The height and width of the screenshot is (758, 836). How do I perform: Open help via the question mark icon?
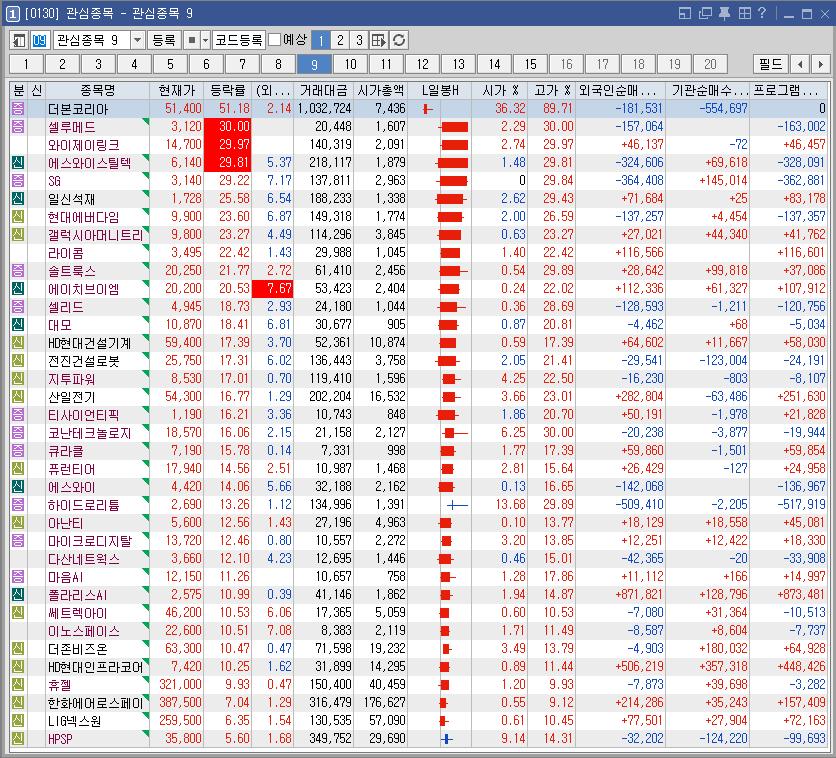pyautogui.click(x=762, y=13)
